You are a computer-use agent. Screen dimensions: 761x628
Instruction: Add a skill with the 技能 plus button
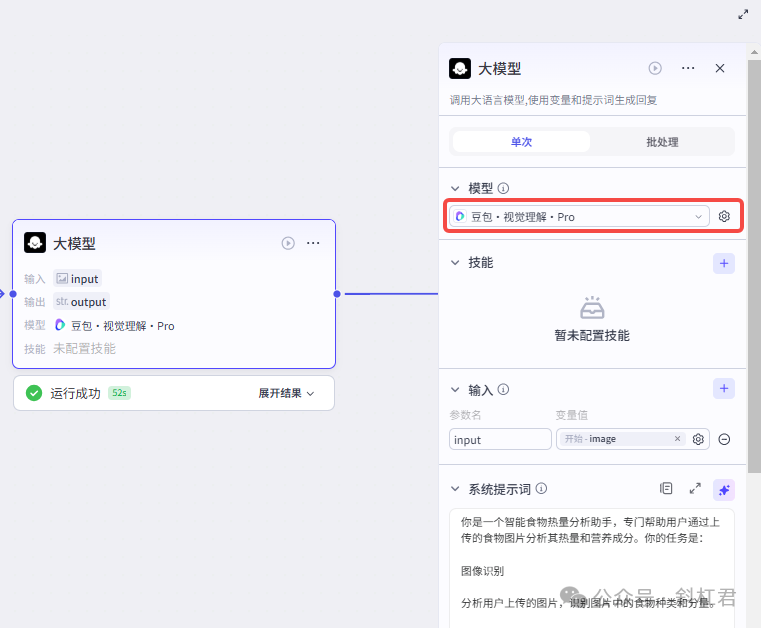(x=724, y=264)
